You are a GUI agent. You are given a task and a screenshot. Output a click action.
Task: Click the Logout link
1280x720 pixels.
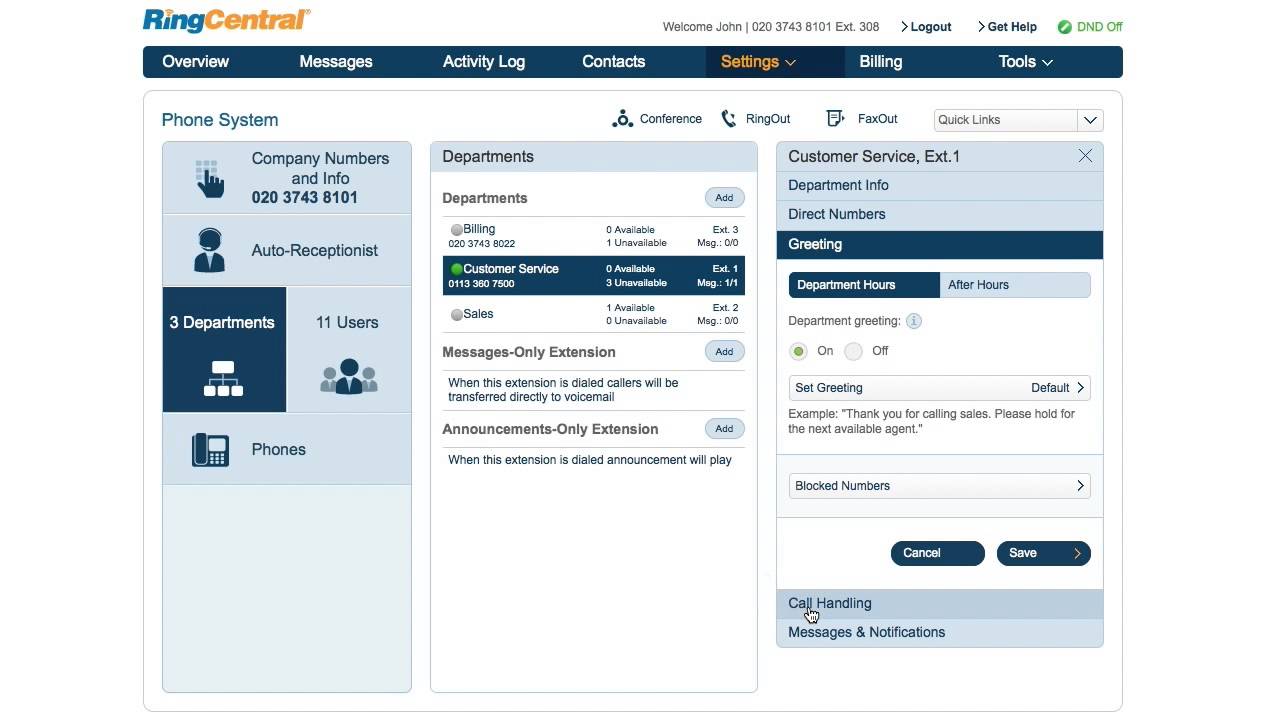929,27
